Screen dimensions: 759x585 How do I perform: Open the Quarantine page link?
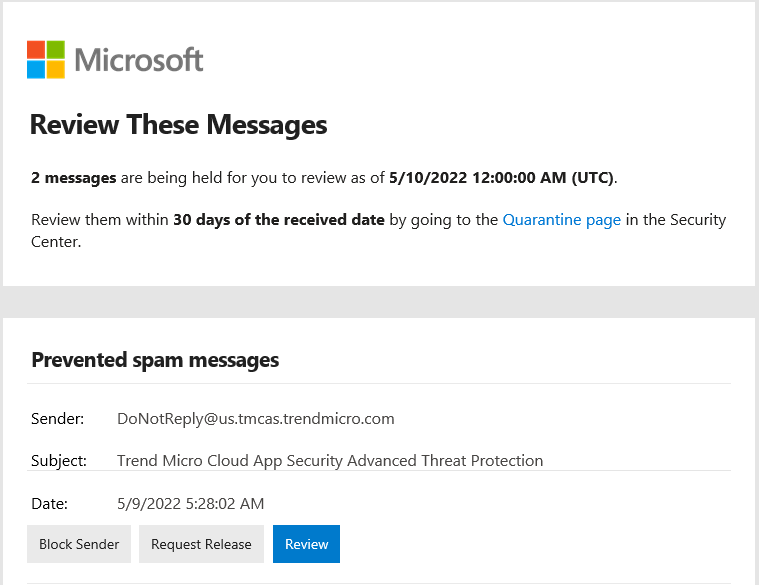562,220
